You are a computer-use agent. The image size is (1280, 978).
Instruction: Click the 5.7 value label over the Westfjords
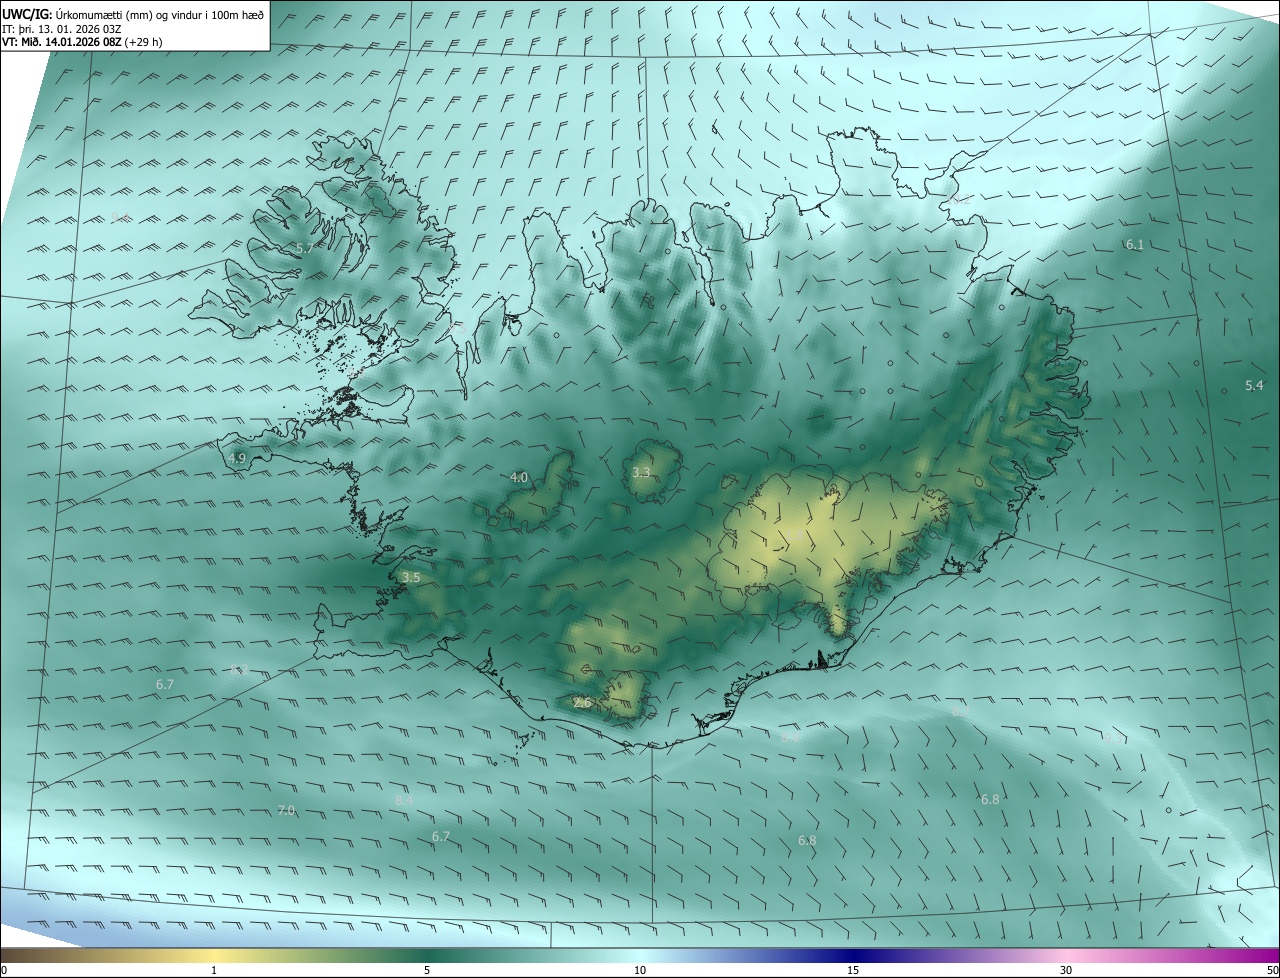[x=305, y=247]
